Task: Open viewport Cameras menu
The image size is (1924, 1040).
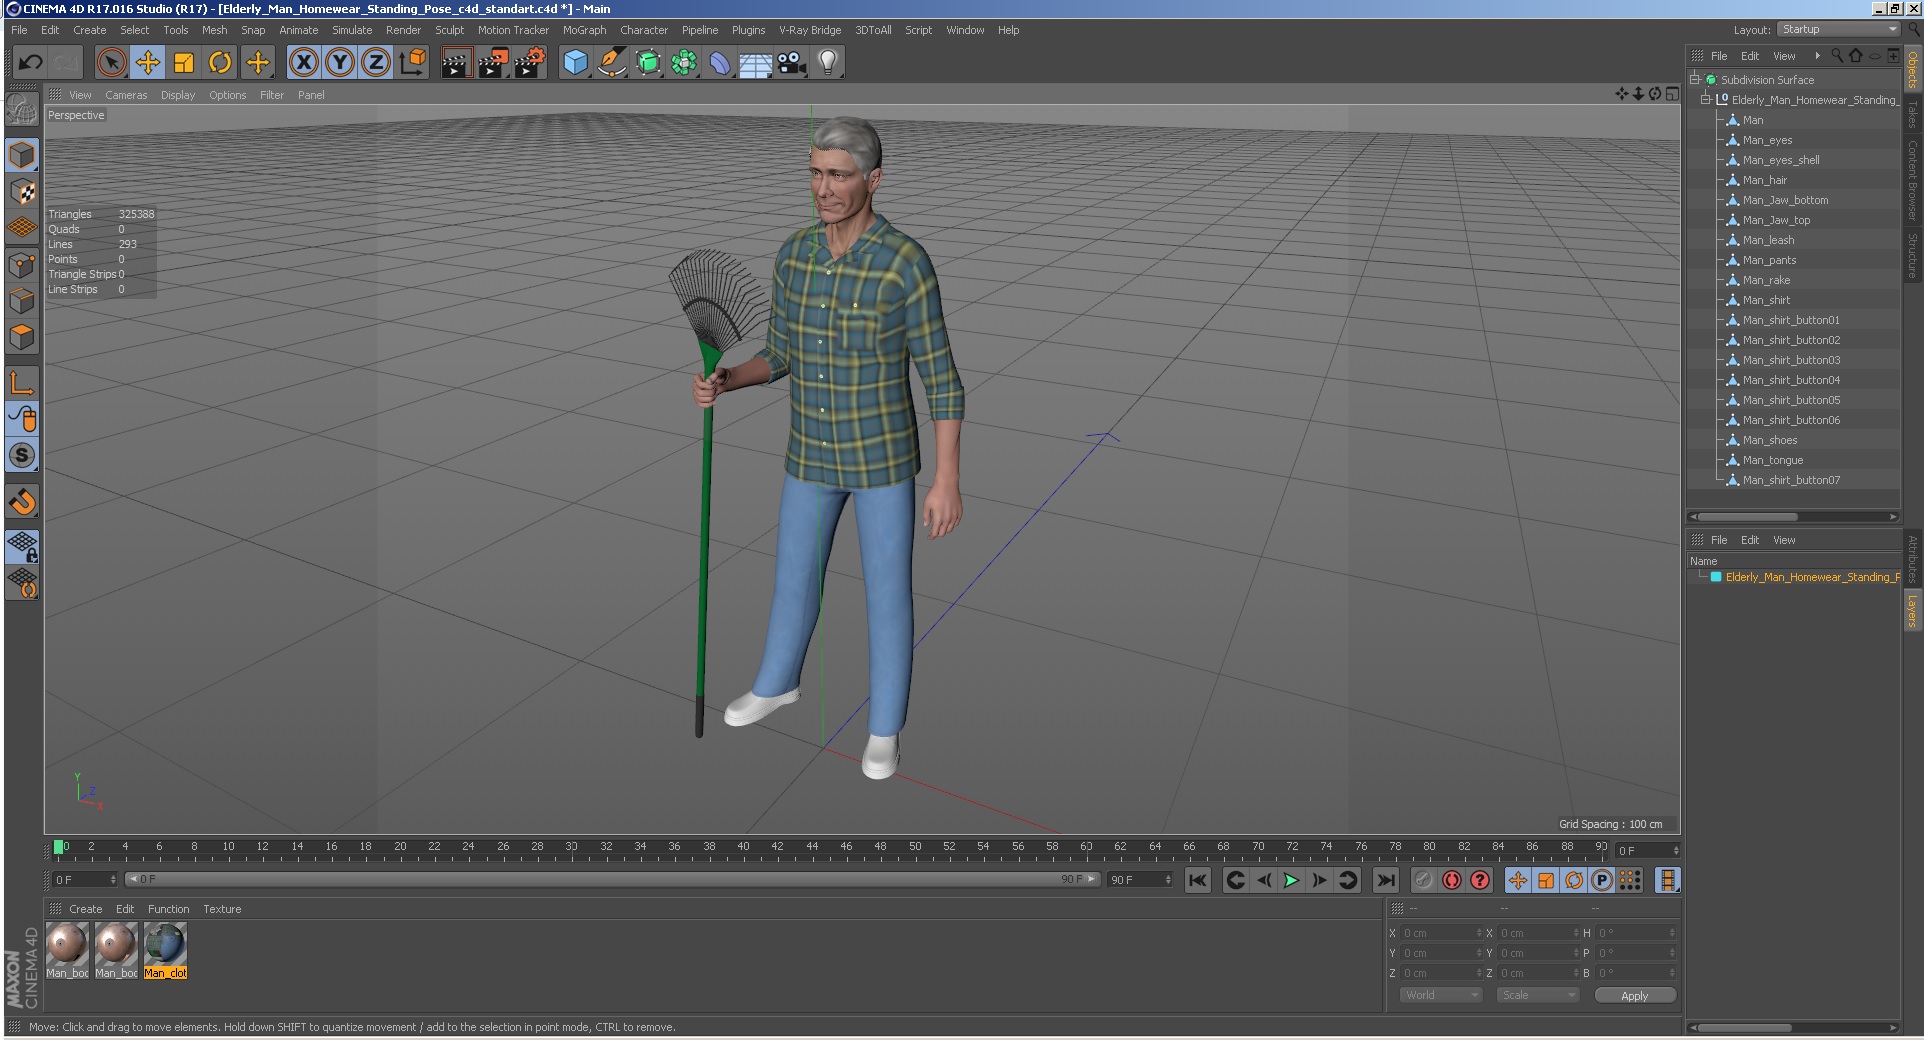Action: pos(126,95)
